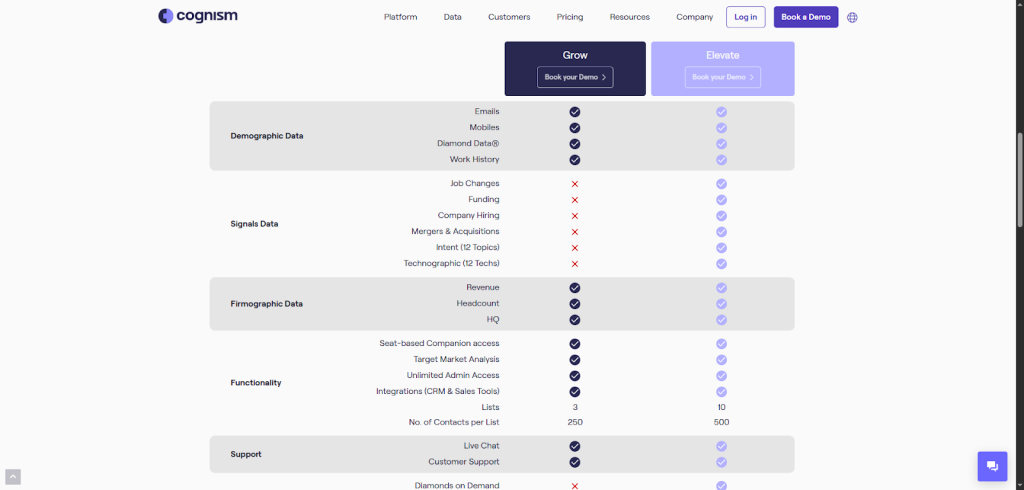Viewport: 1024px width, 490px height.
Task: Click the Grow checkmark for Live Chat
Action: 575,446
